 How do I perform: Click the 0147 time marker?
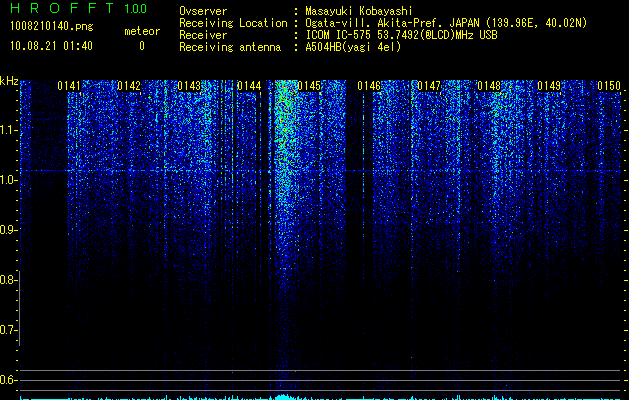click(429, 86)
